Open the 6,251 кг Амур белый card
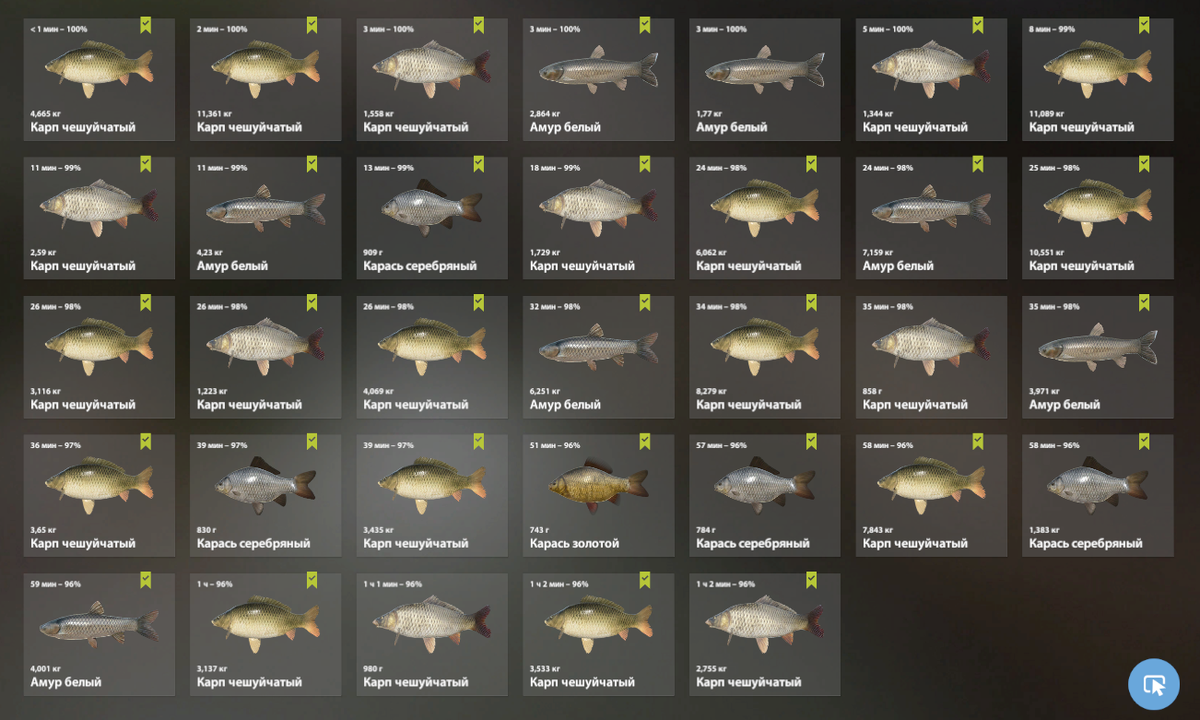Image resolution: width=1200 pixels, height=720 pixels. tap(599, 357)
